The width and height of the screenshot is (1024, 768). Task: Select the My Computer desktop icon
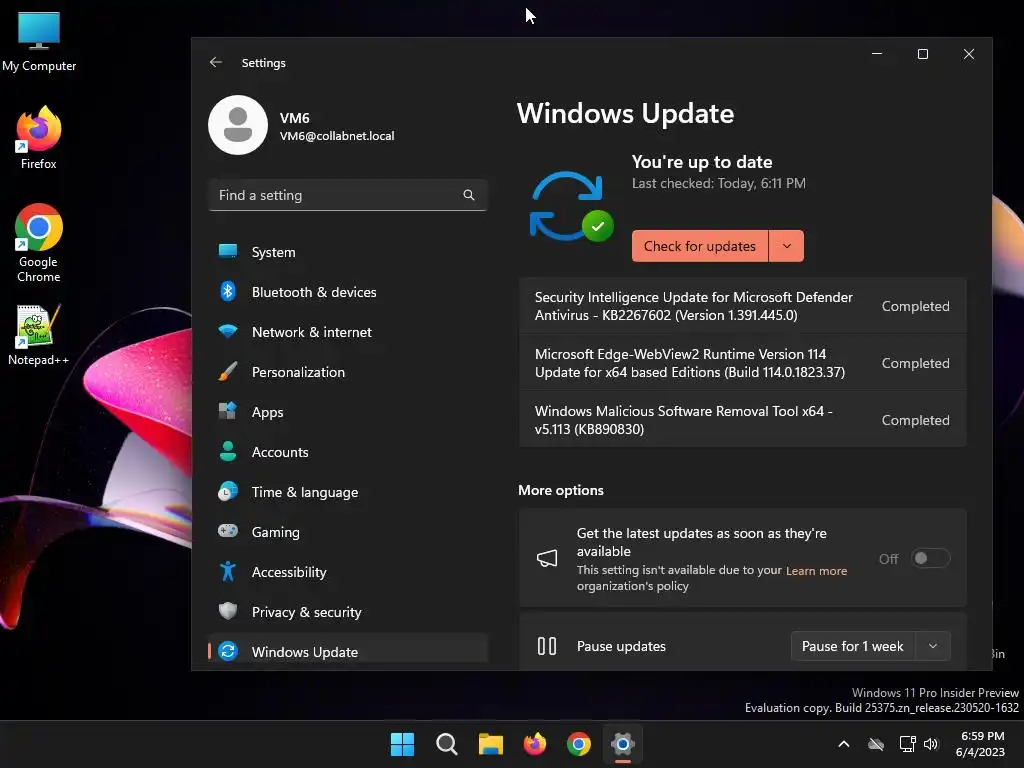[39, 42]
